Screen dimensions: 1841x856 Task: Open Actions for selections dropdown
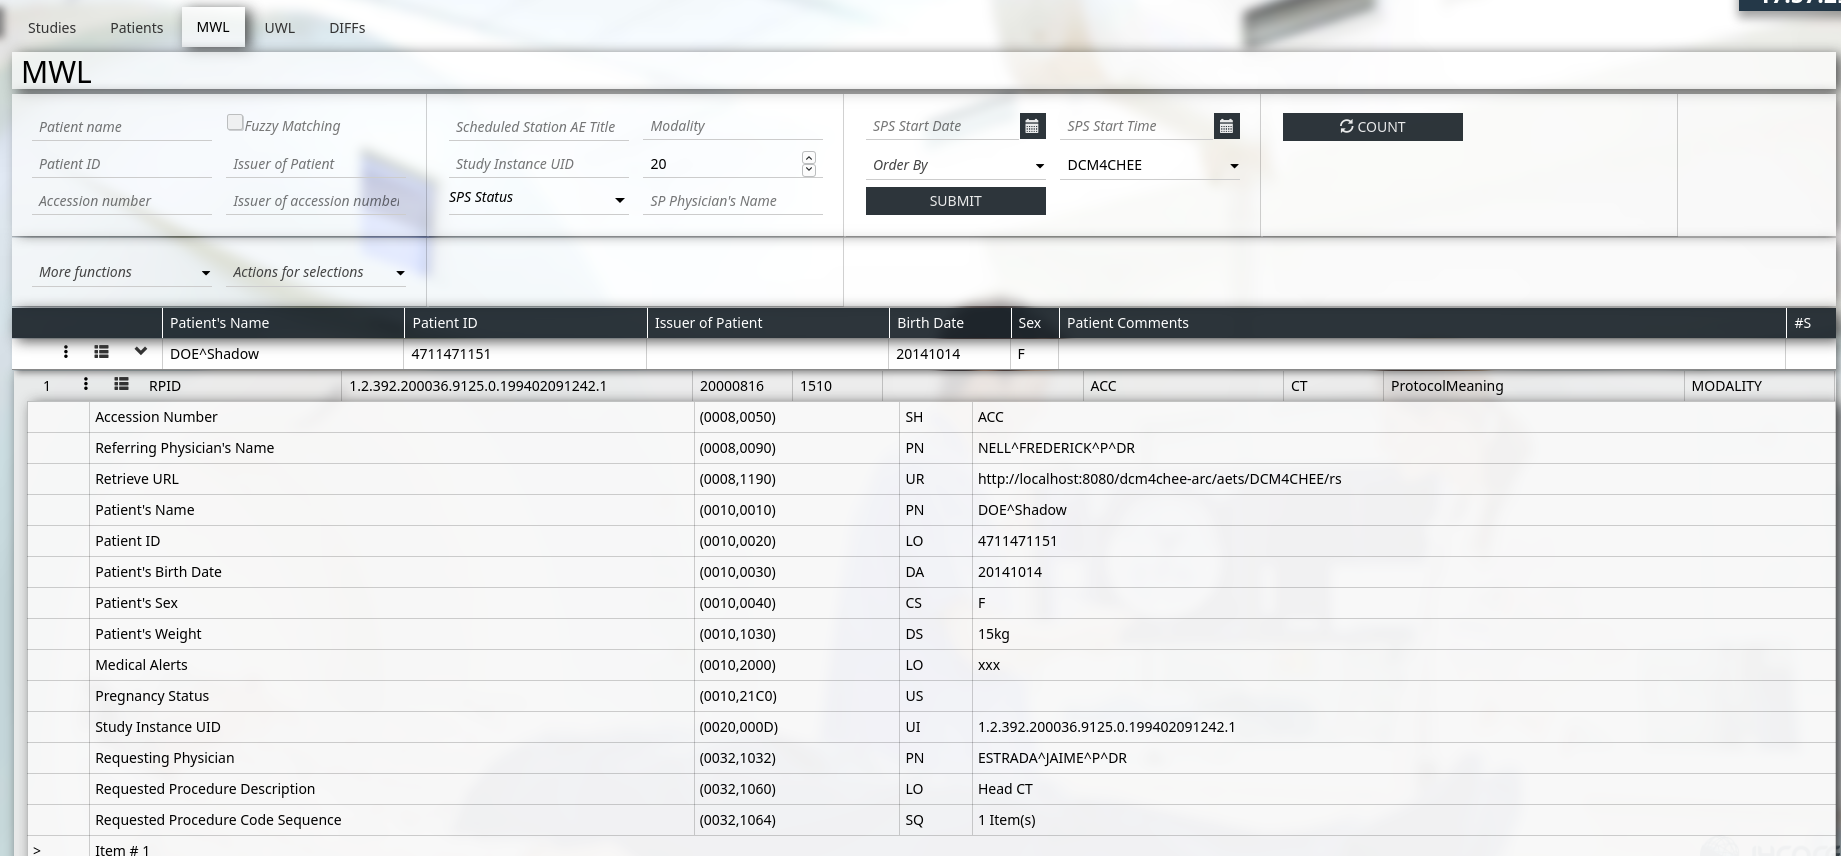[316, 272]
